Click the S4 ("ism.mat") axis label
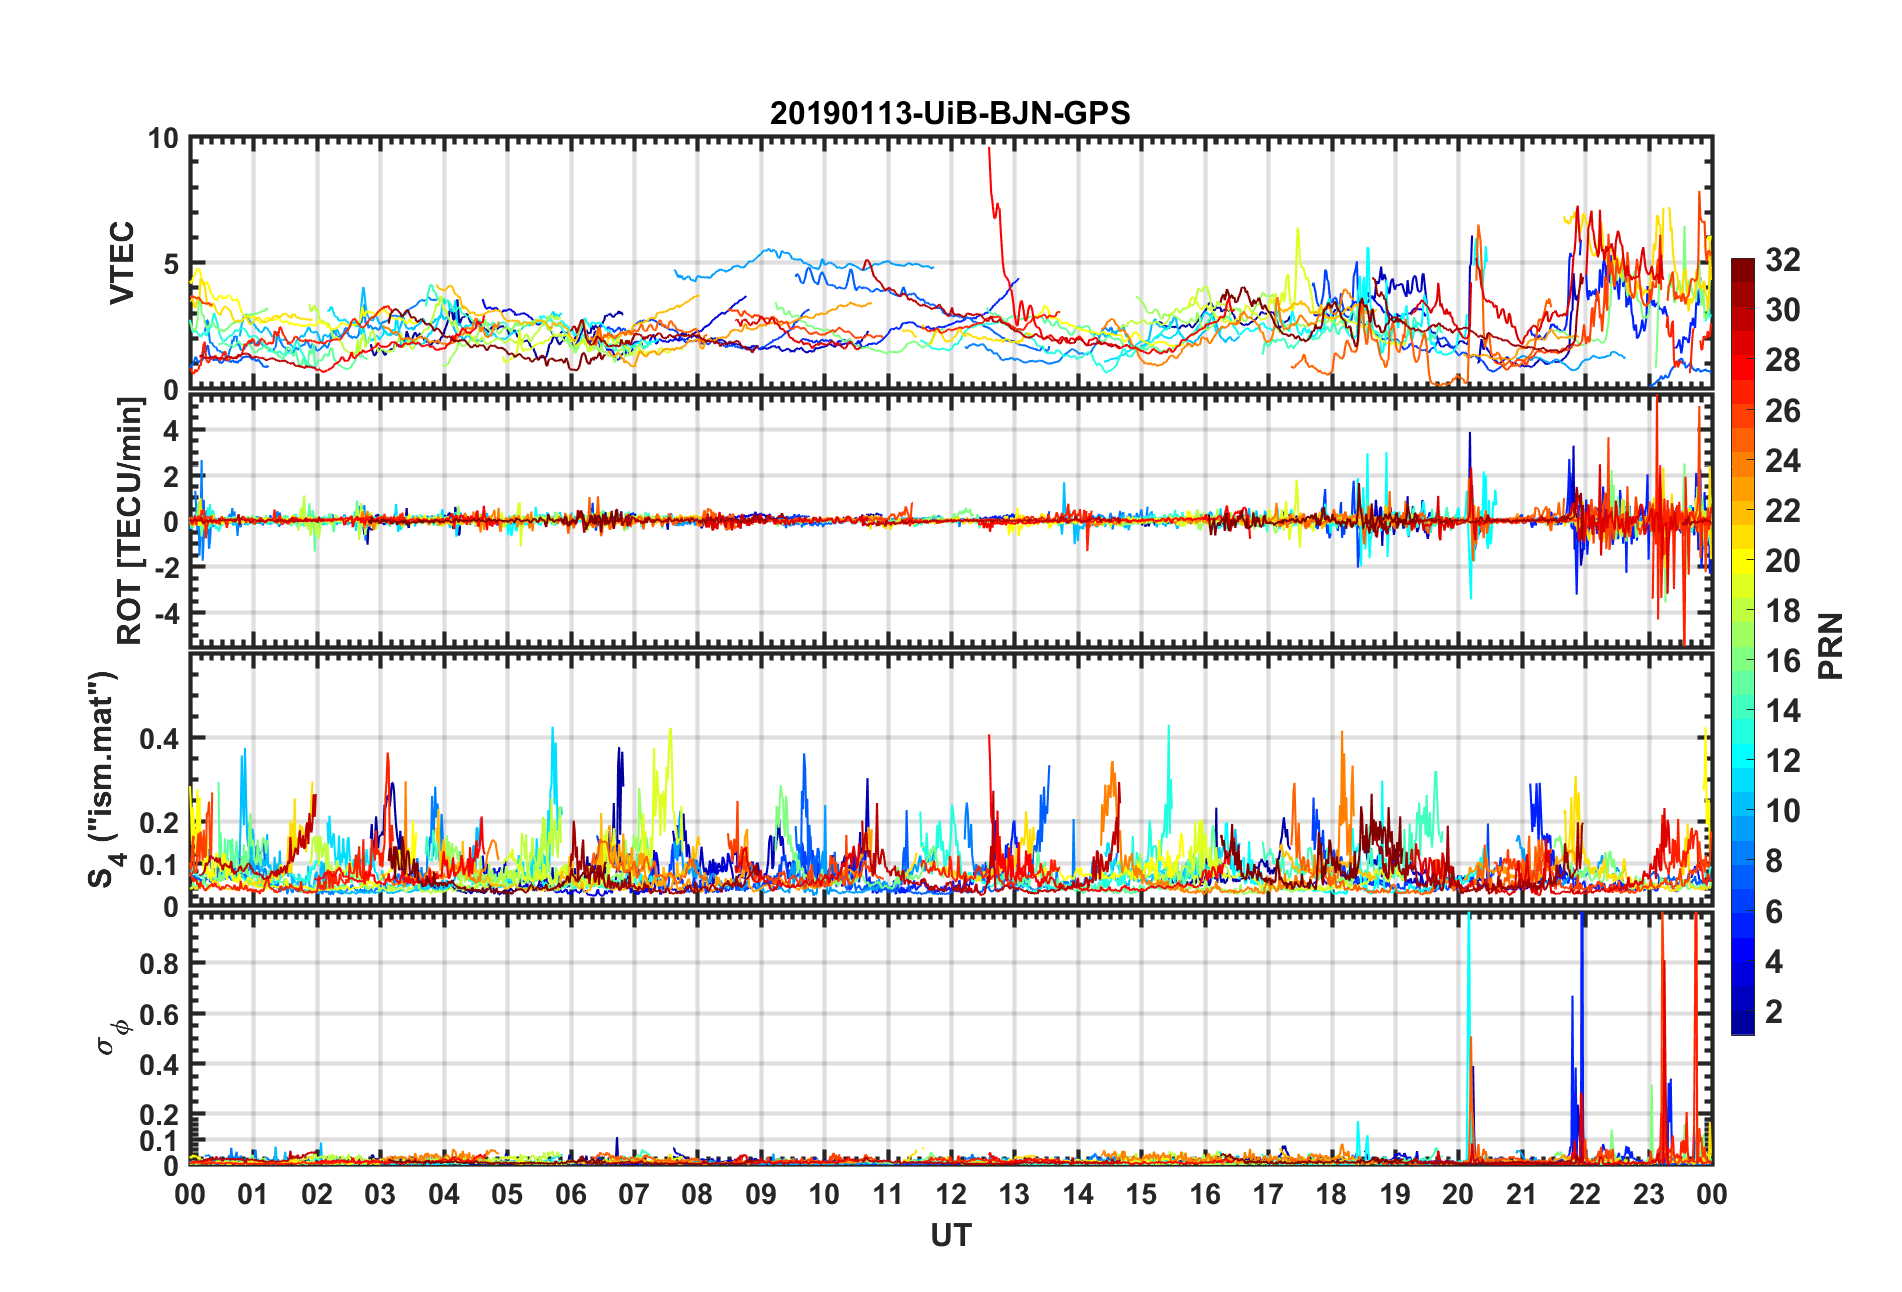This screenshot has height=1292, width=1902. point(104,779)
